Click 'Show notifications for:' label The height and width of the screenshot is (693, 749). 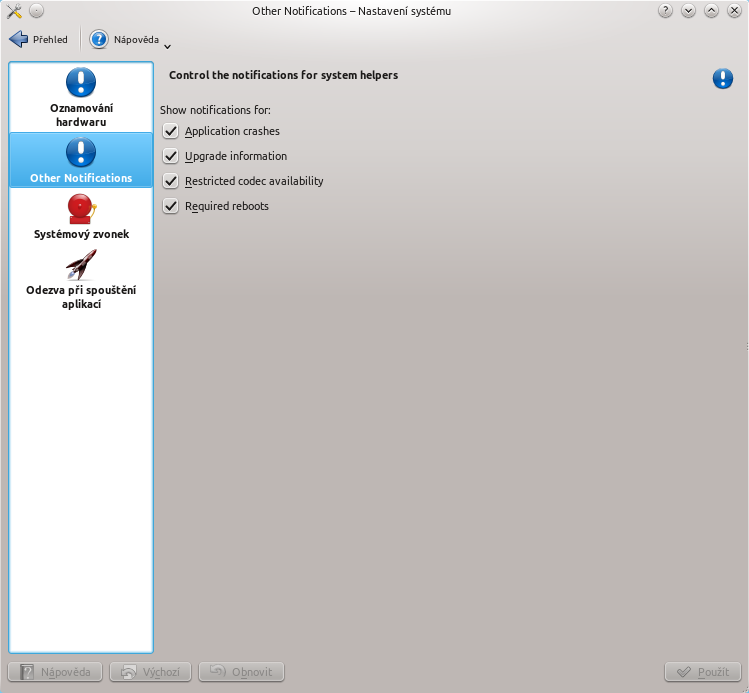215,110
